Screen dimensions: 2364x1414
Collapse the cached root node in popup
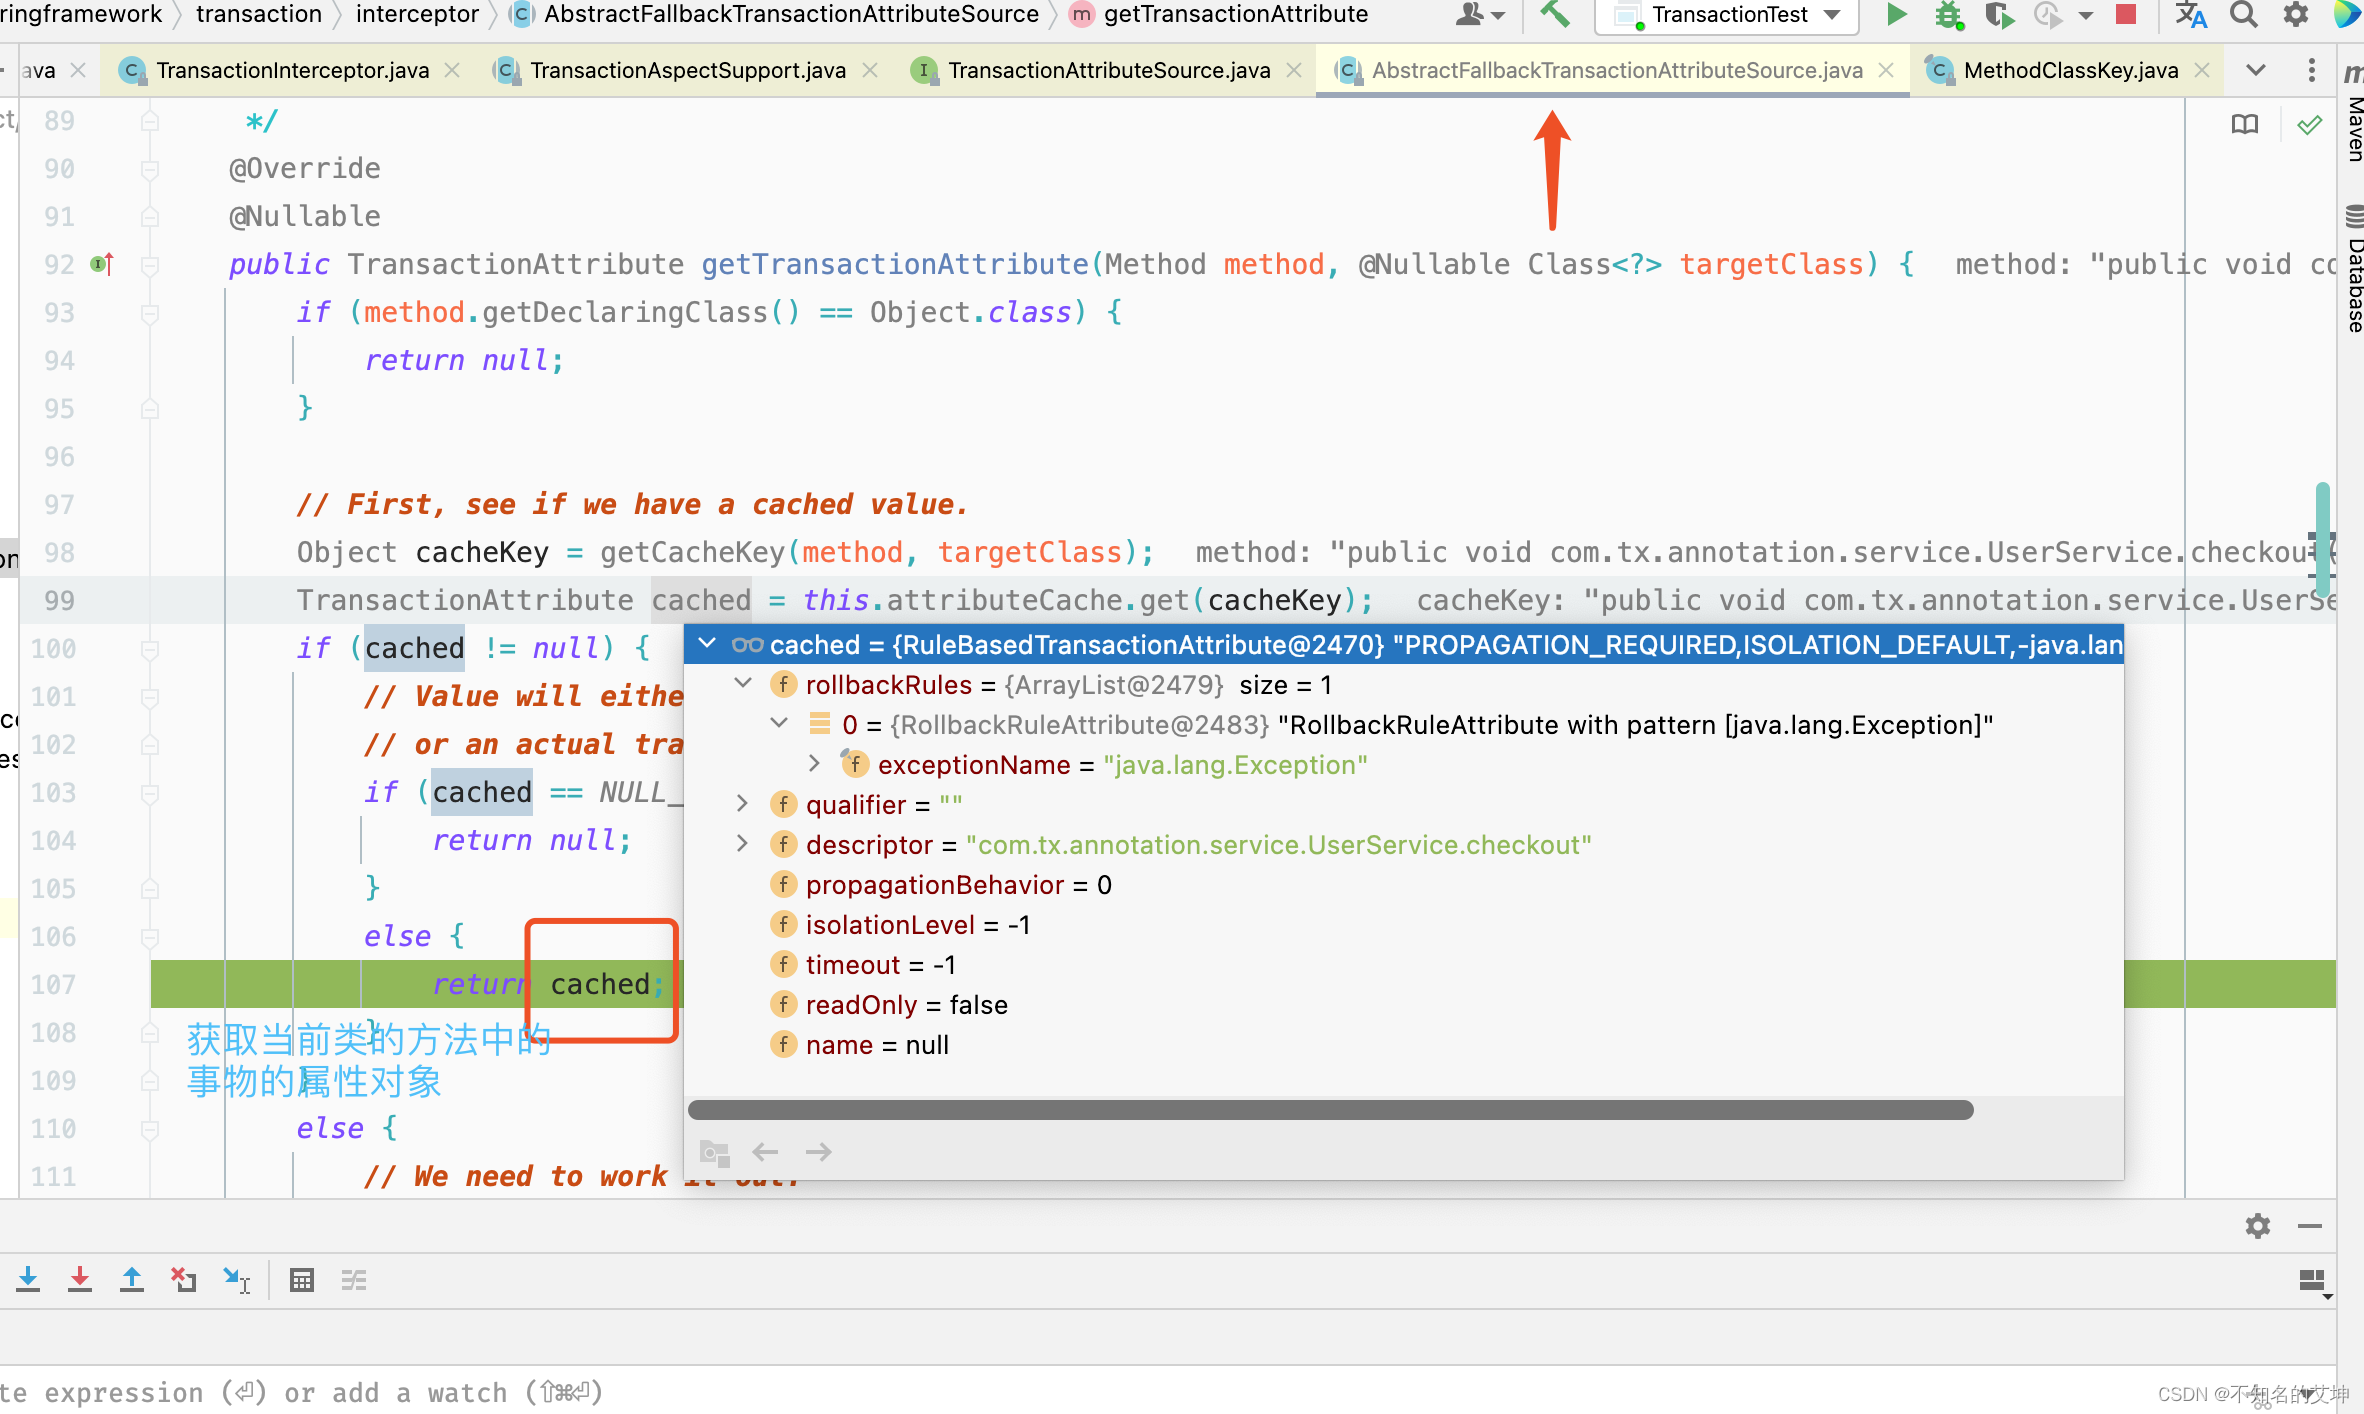coord(707,644)
